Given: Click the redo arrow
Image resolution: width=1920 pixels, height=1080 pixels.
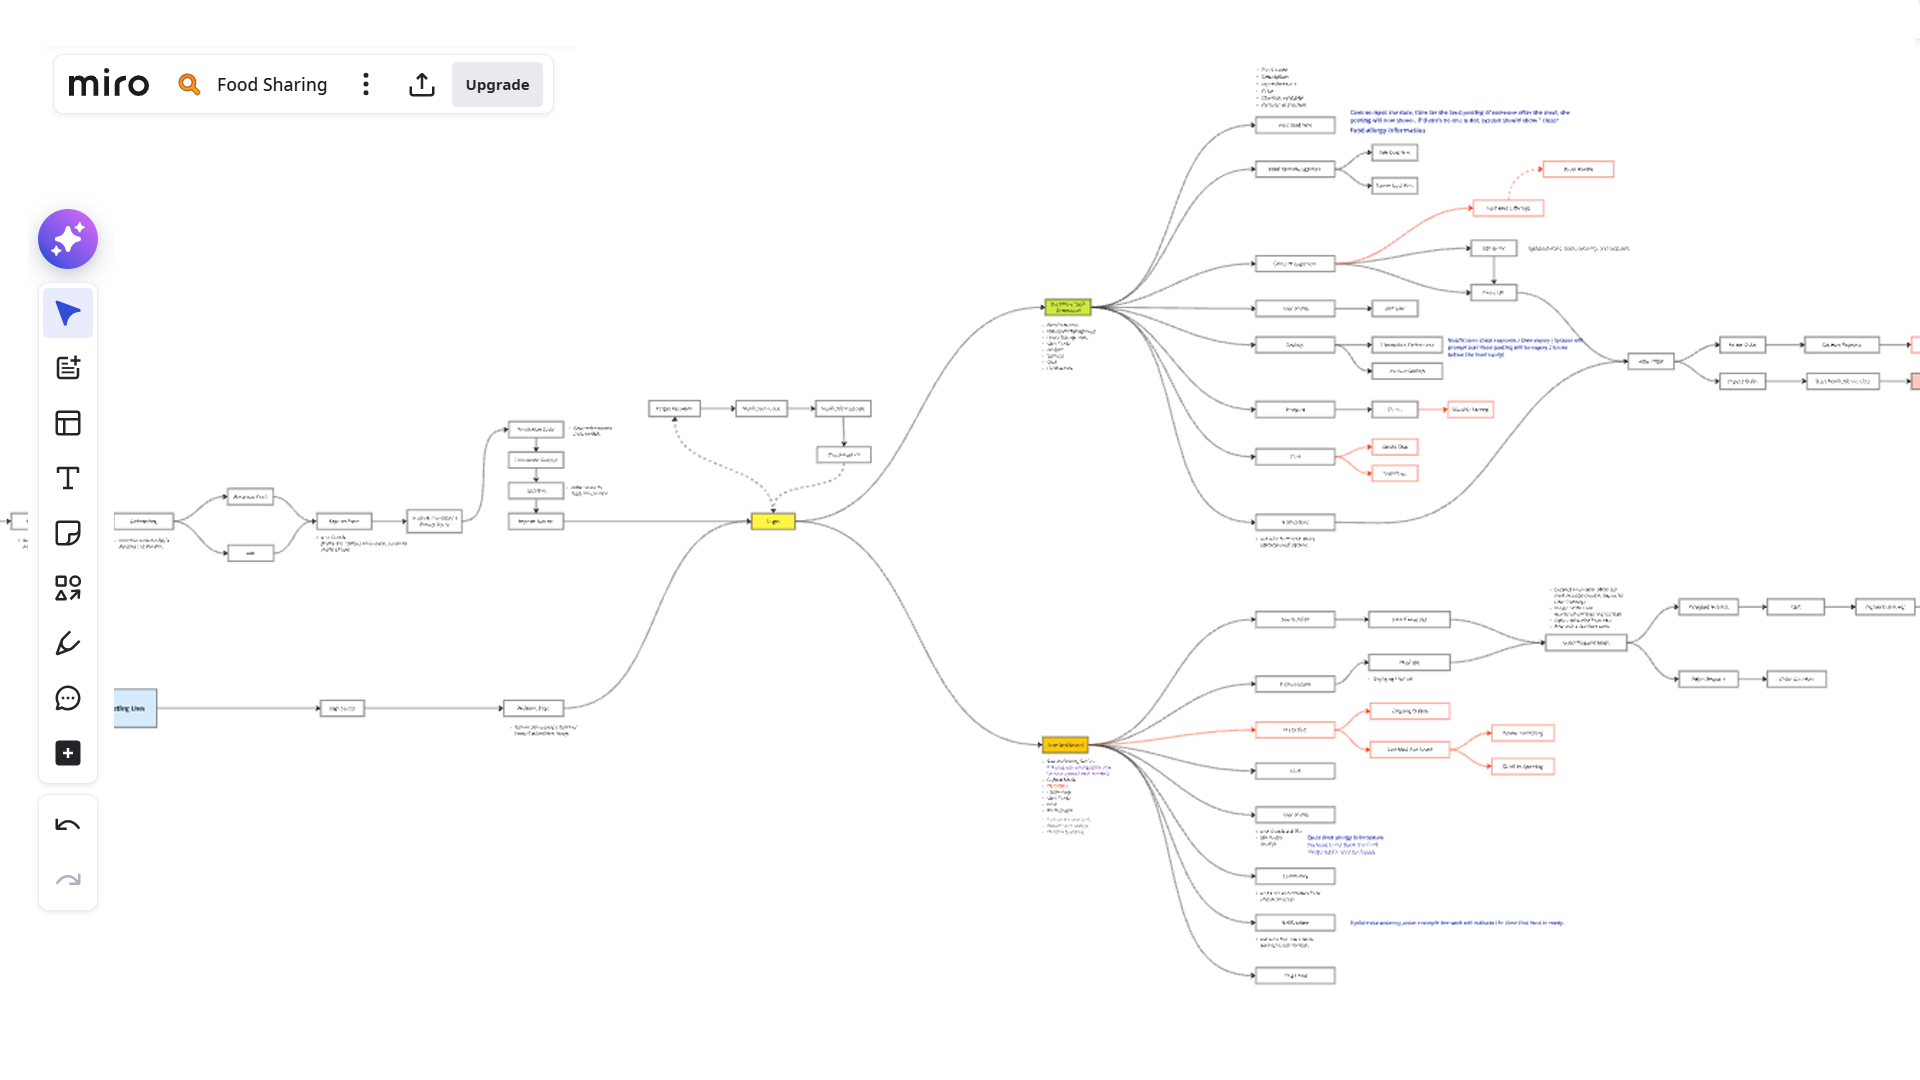Looking at the screenshot, I should click(x=67, y=879).
